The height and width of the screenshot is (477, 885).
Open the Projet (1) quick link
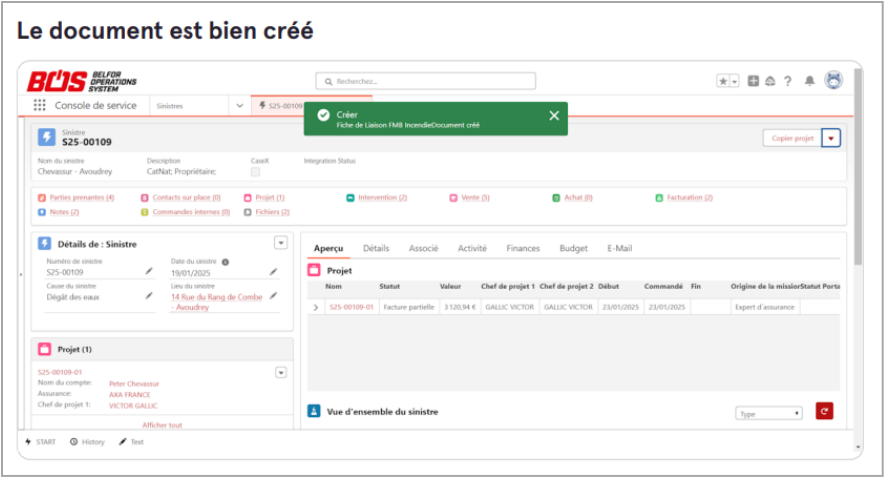point(270,198)
